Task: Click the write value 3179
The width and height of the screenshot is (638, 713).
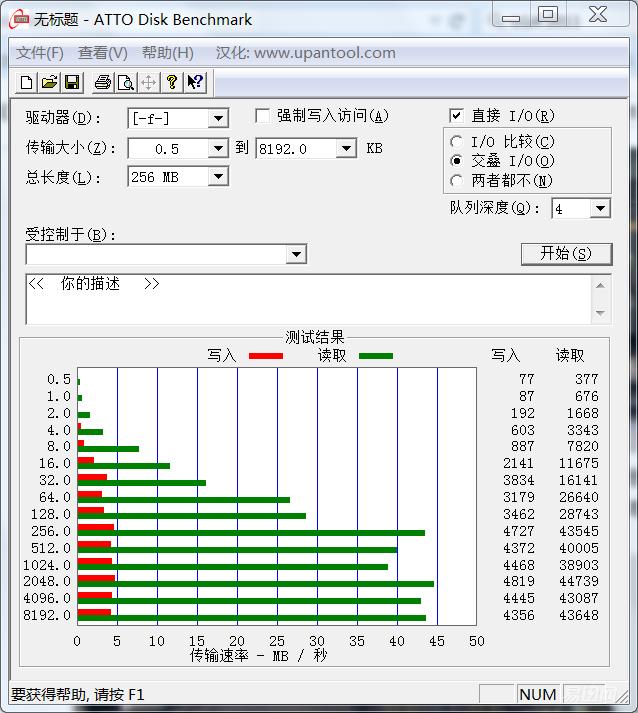Action: coord(518,497)
